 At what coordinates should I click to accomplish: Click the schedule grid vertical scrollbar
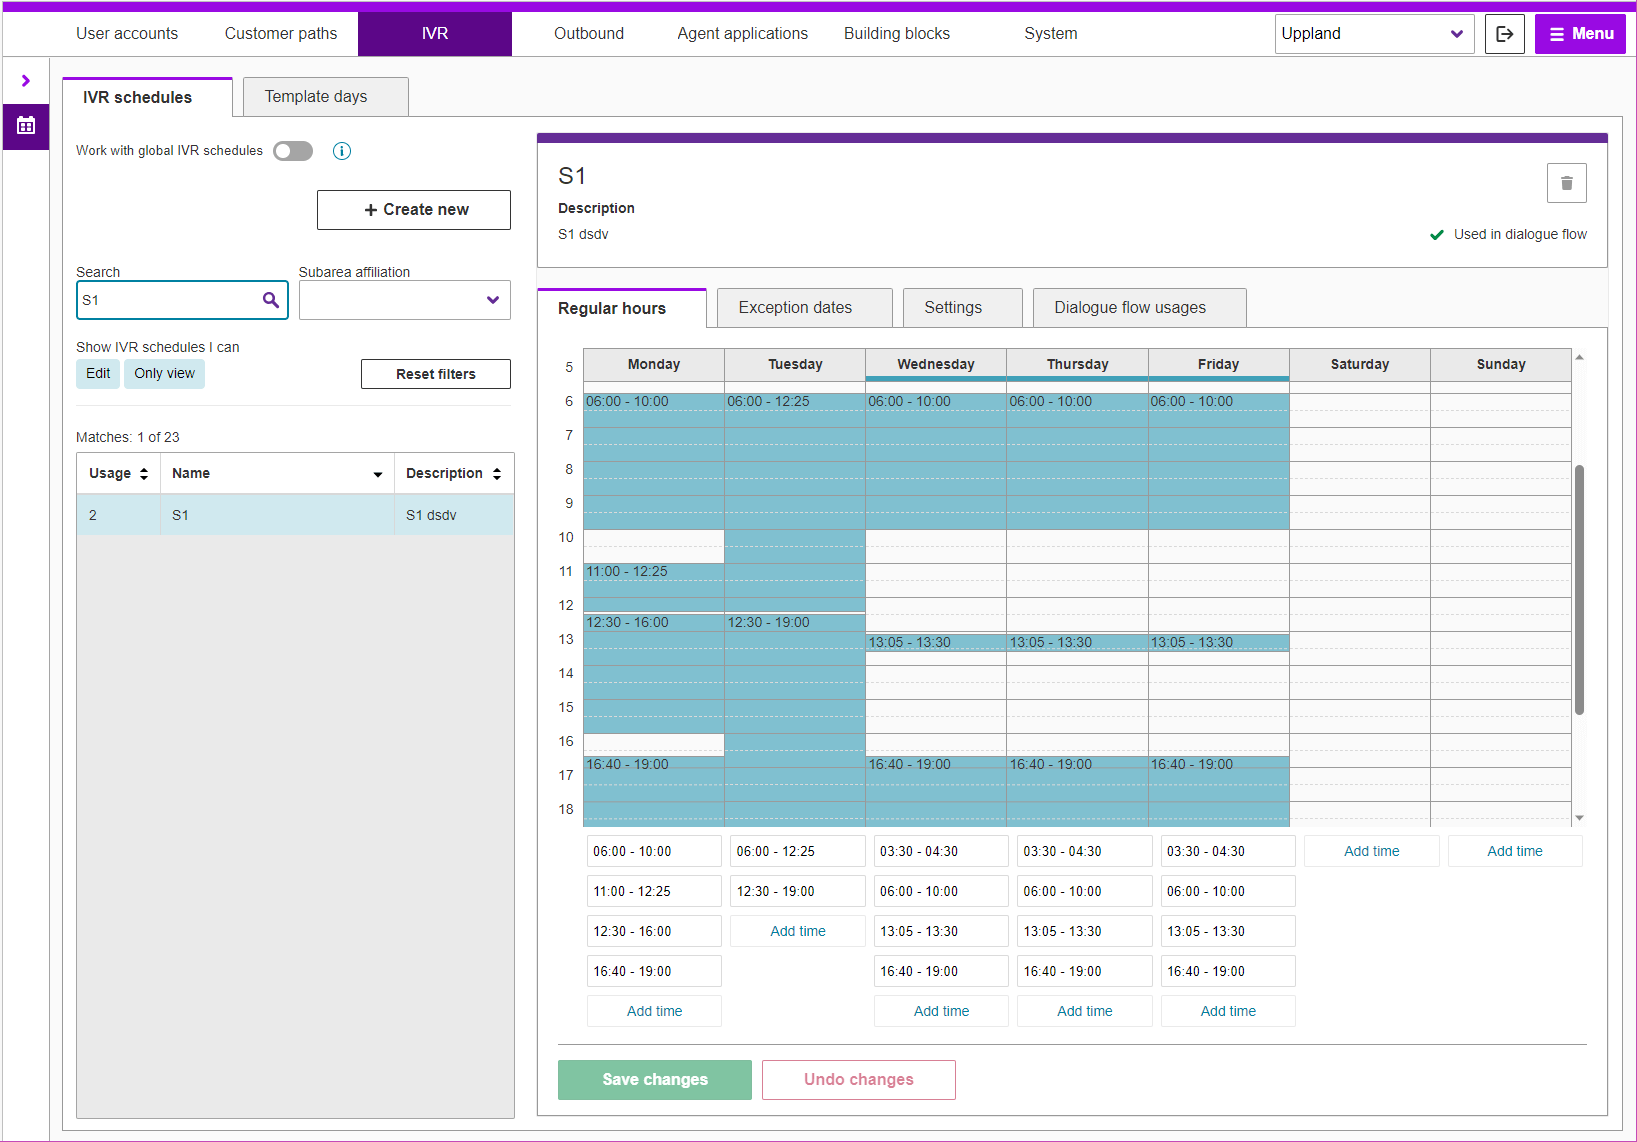click(1579, 590)
